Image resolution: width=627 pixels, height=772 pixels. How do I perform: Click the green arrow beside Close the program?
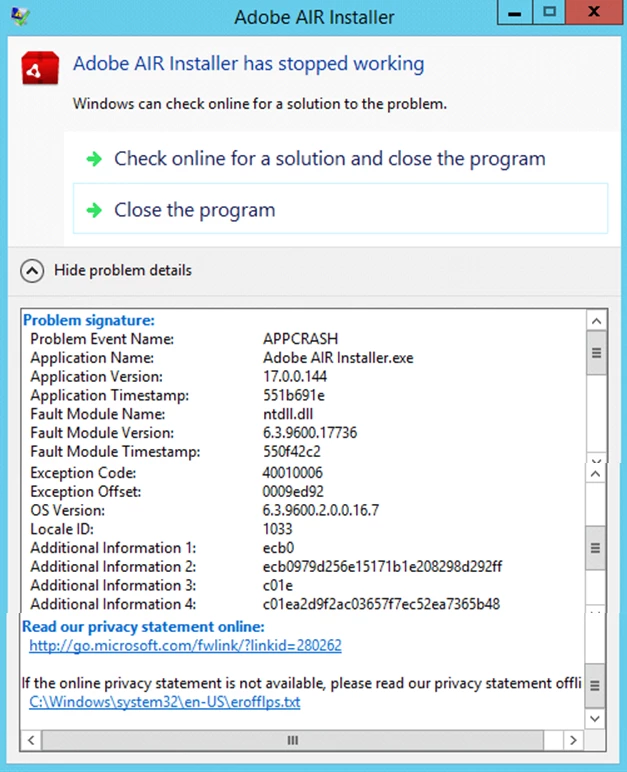pyautogui.click(x=94, y=210)
